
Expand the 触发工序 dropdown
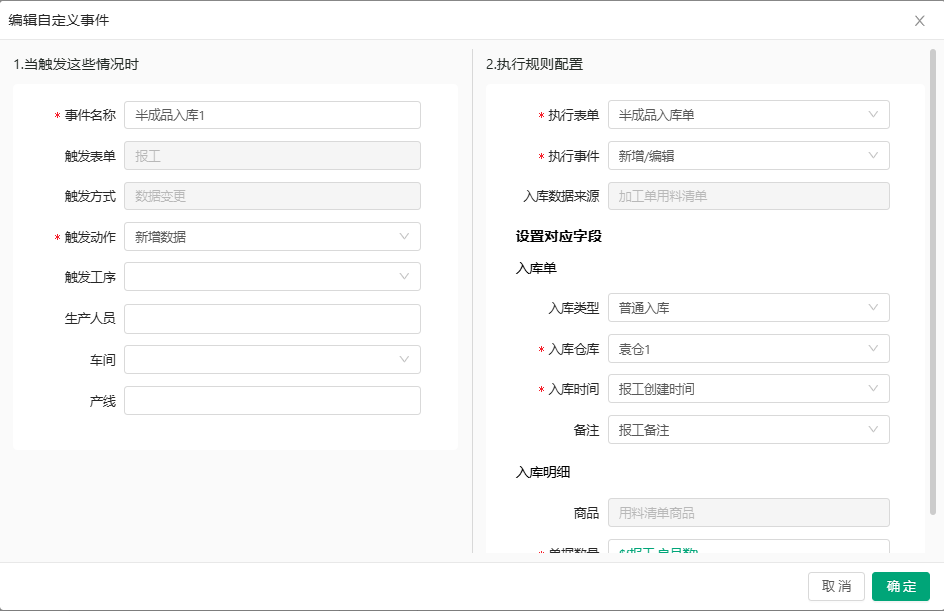tap(272, 277)
